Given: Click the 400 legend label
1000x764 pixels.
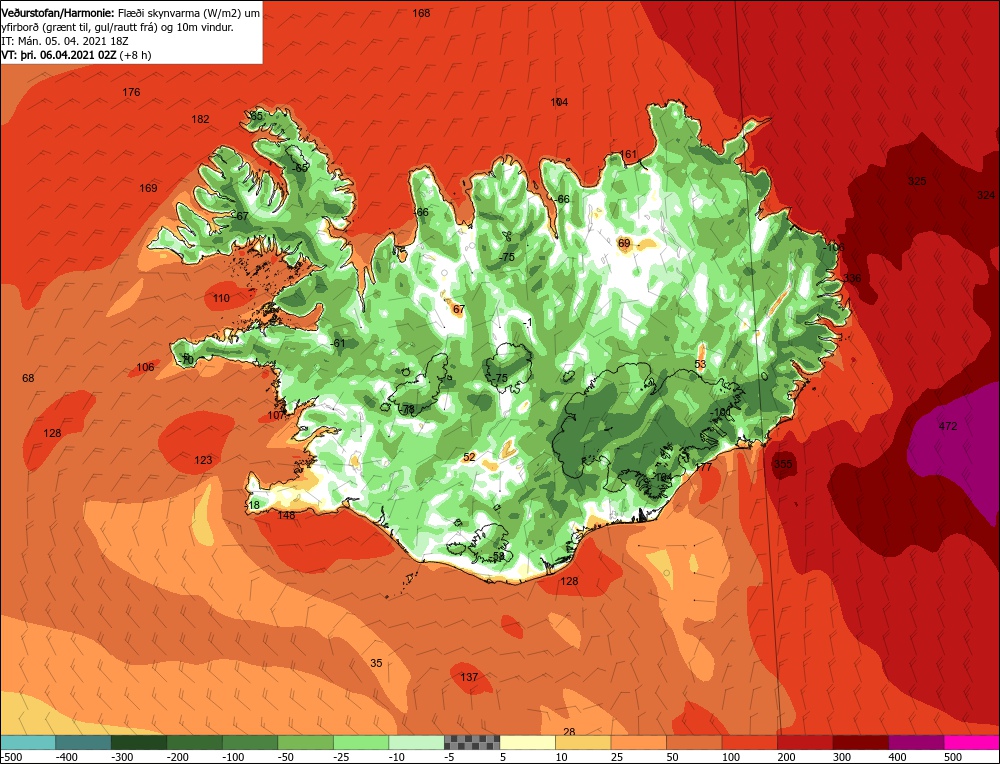Looking at the screenshot, I should (x=897, y=757).
